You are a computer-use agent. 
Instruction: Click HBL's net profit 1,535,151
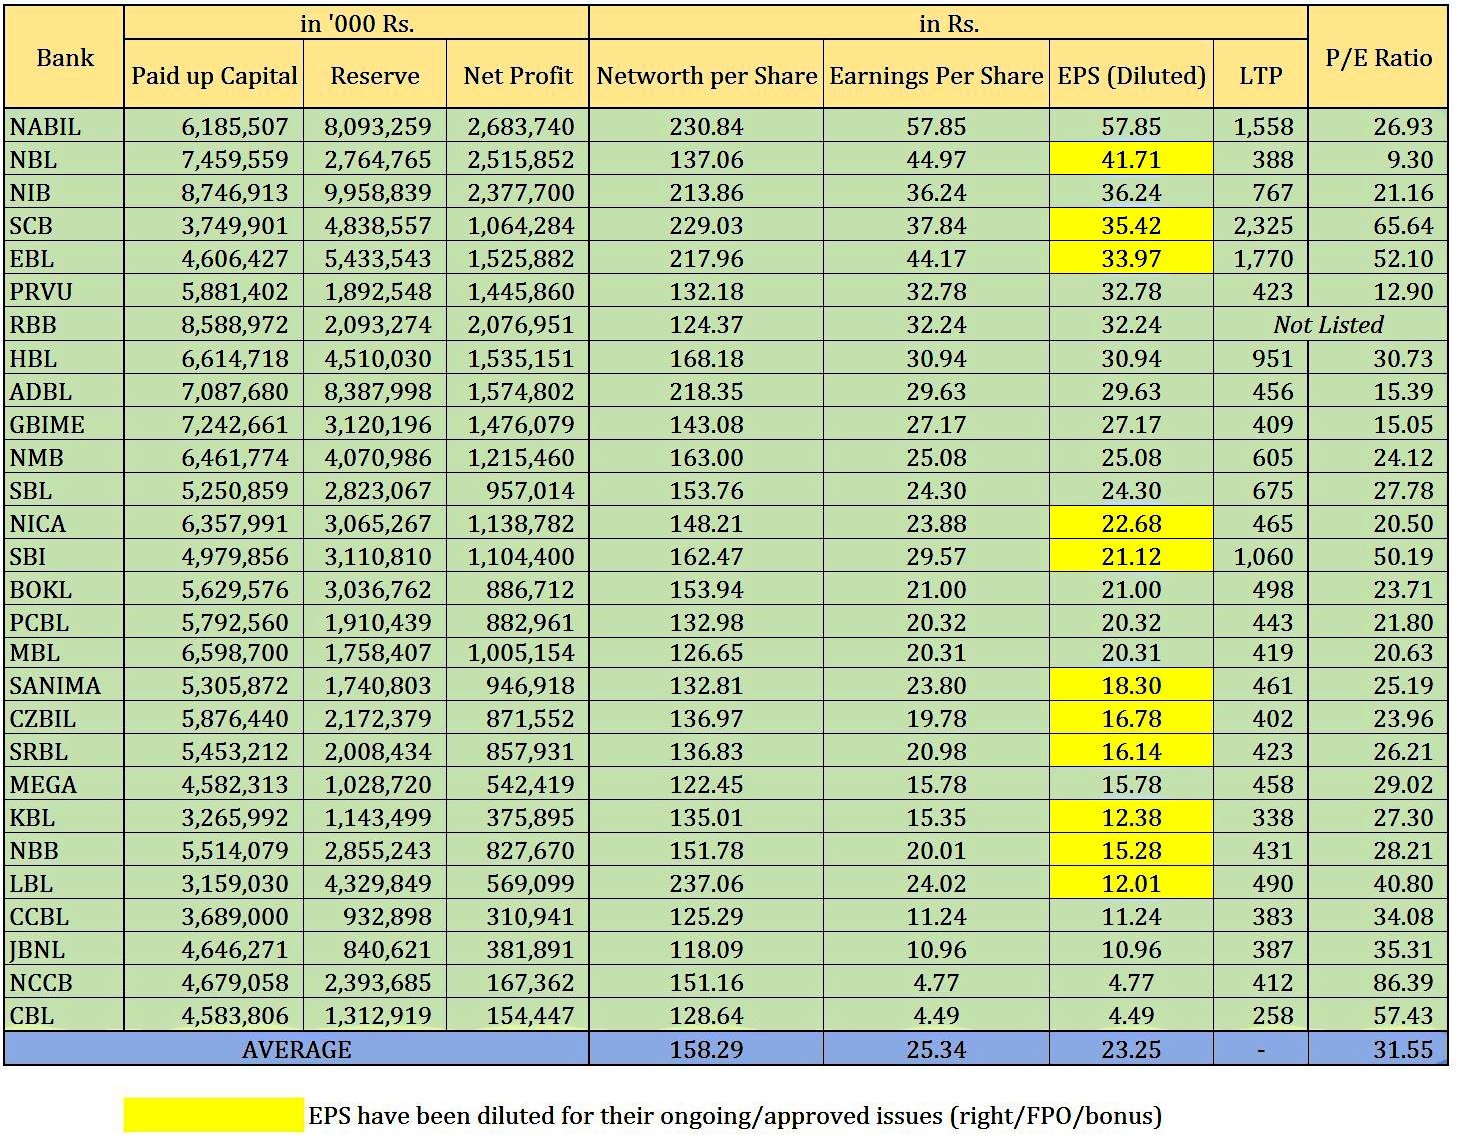(518, 357)
